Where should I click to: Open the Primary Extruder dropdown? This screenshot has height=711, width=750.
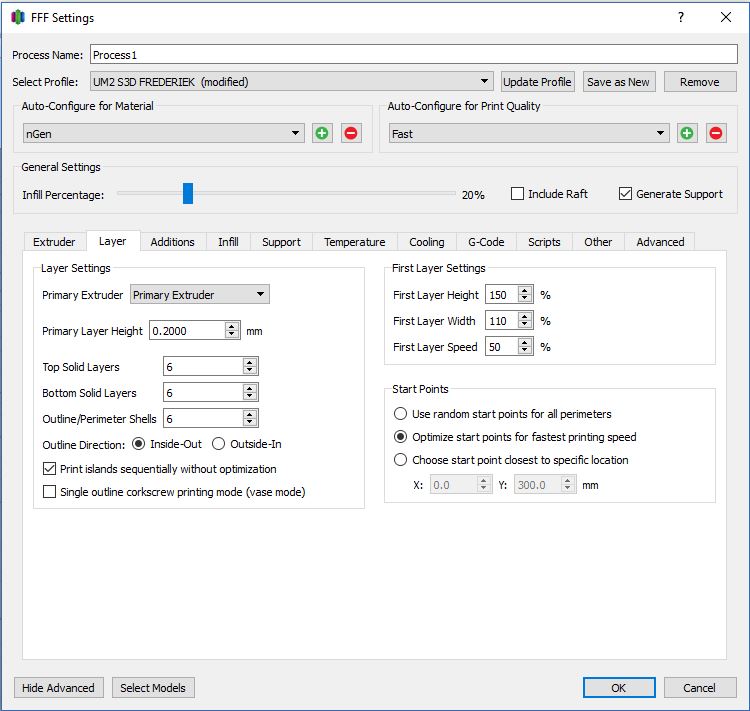click(x=260, y=295)
